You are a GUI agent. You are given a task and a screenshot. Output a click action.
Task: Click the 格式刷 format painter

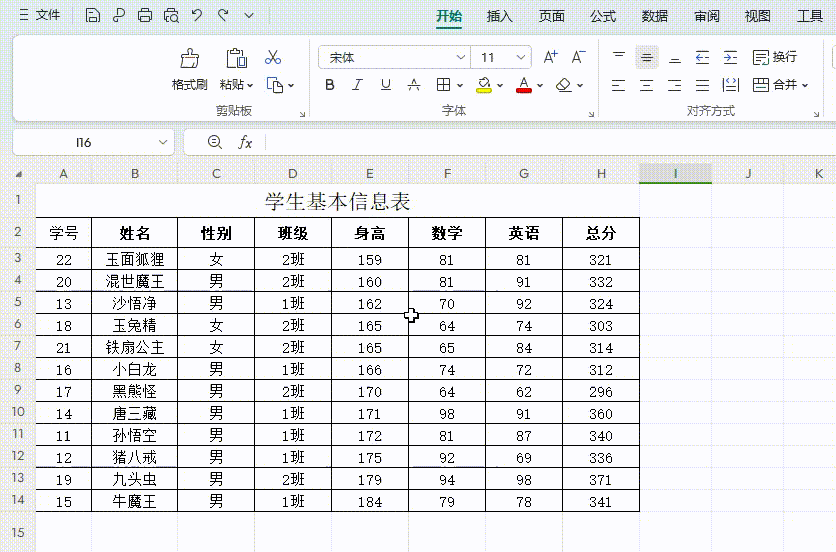(x=189, y=69)
